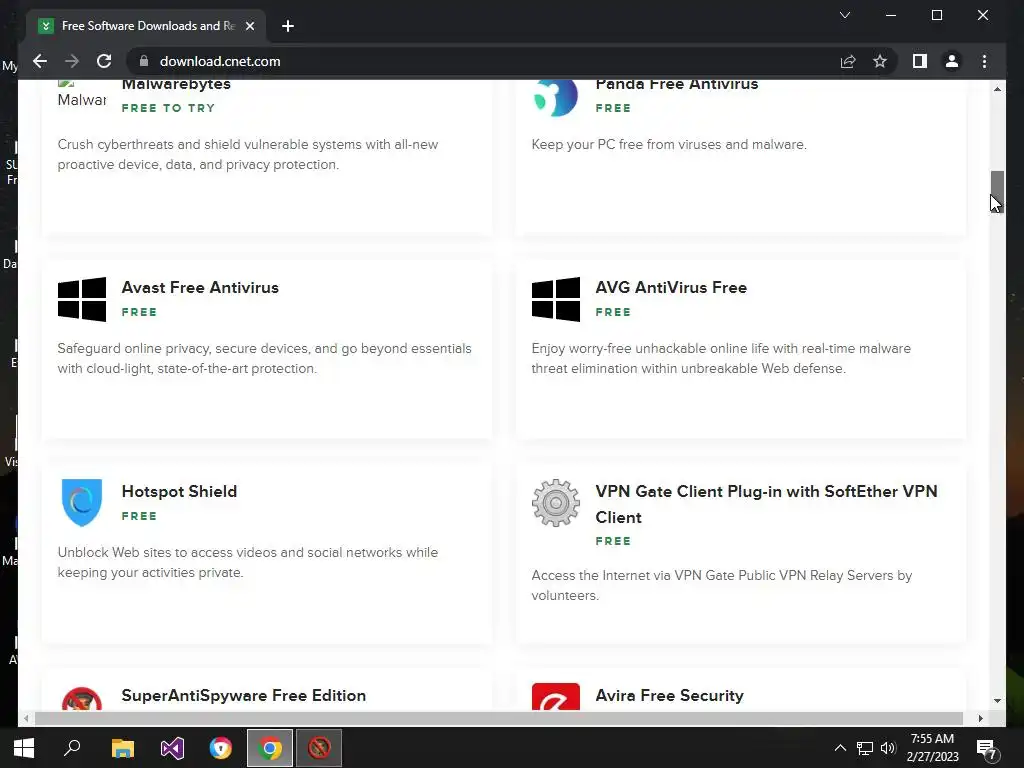The height and width of the screenshot is (768, 1024).
Task: Click the Avast description starting 'Safeguard online privacy'
Action: 264,359
